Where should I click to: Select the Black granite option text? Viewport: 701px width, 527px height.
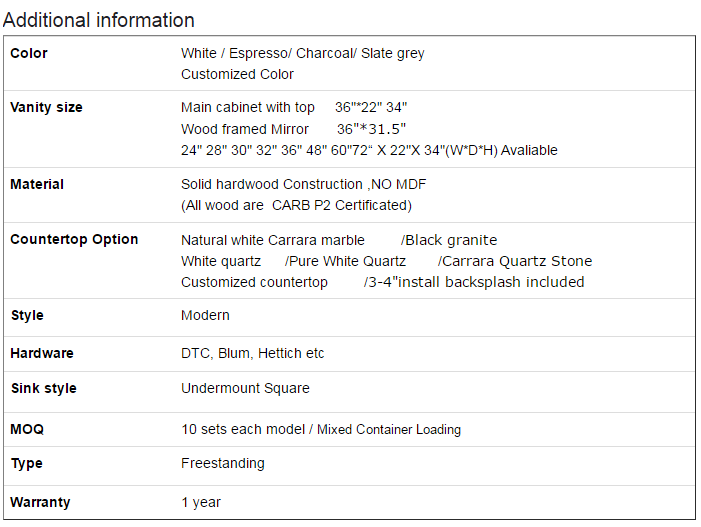(449, 240)
